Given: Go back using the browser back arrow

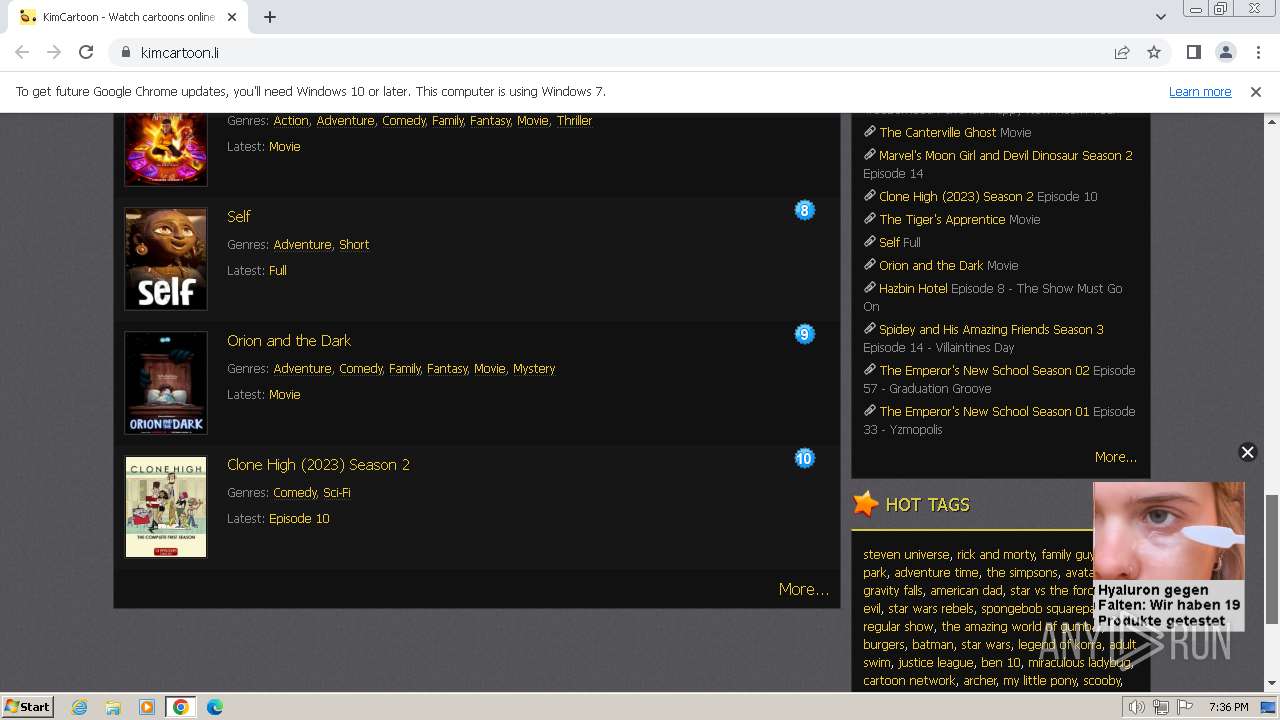Looking at the screenshot, I should (22, 52).
